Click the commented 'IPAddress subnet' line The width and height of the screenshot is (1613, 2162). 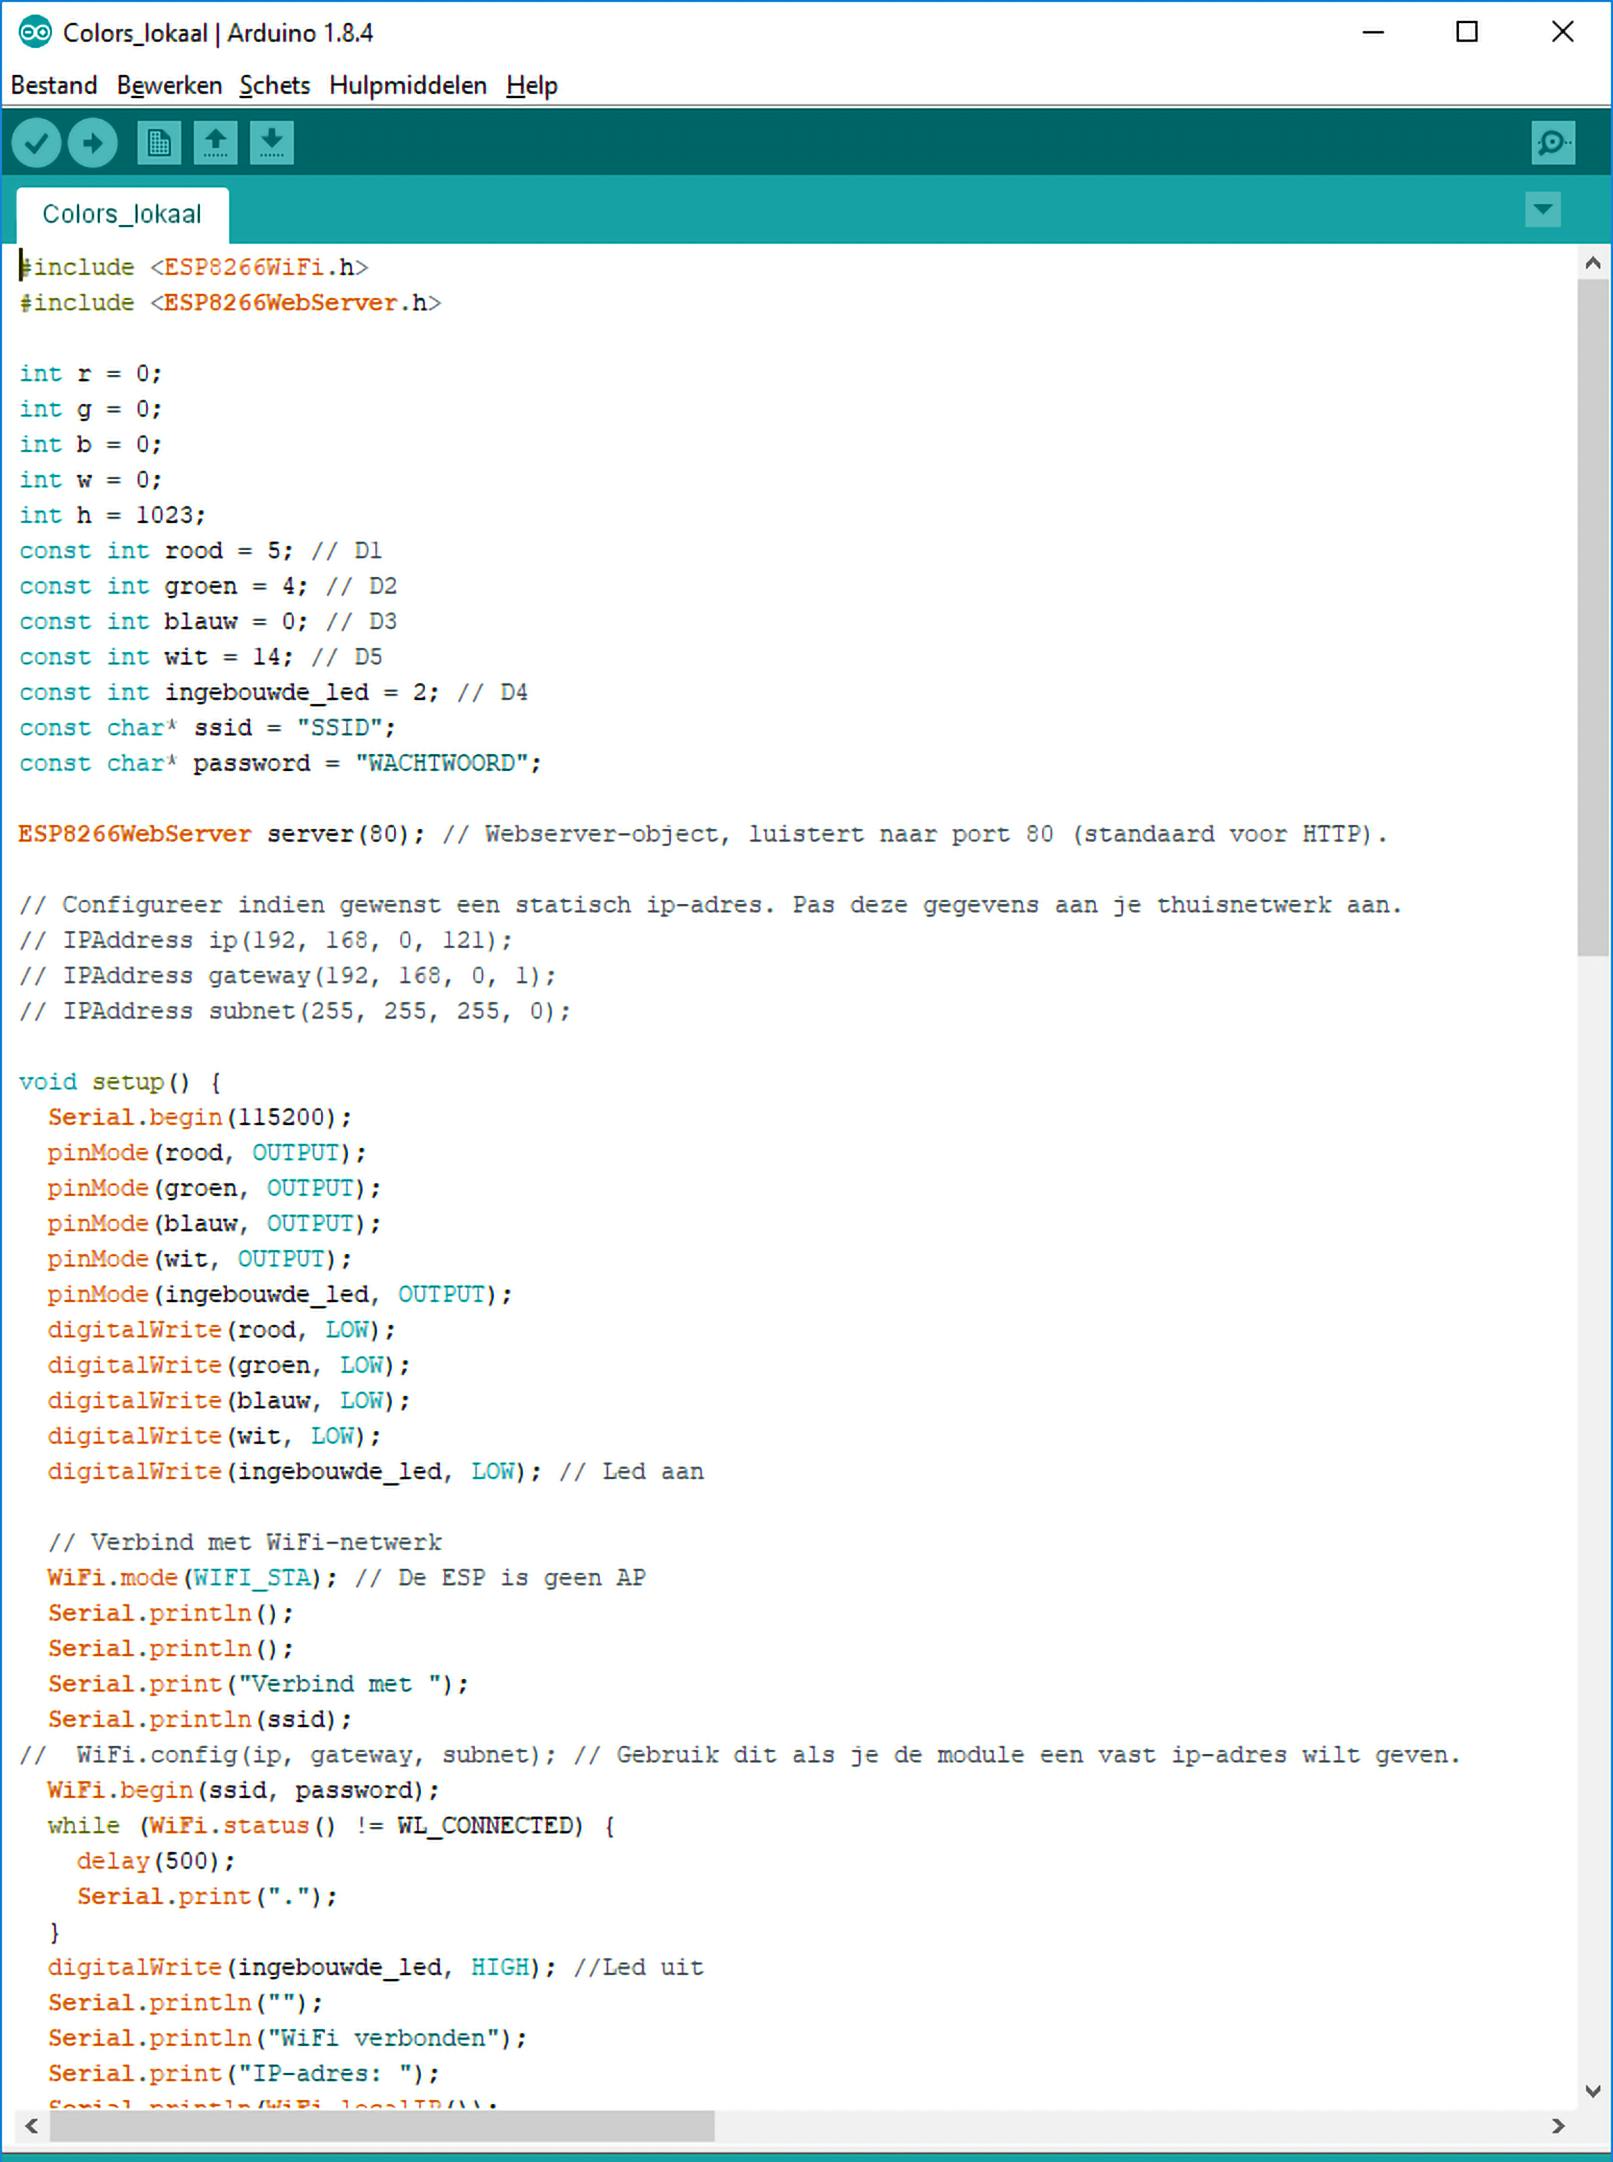coord(295,1011)
